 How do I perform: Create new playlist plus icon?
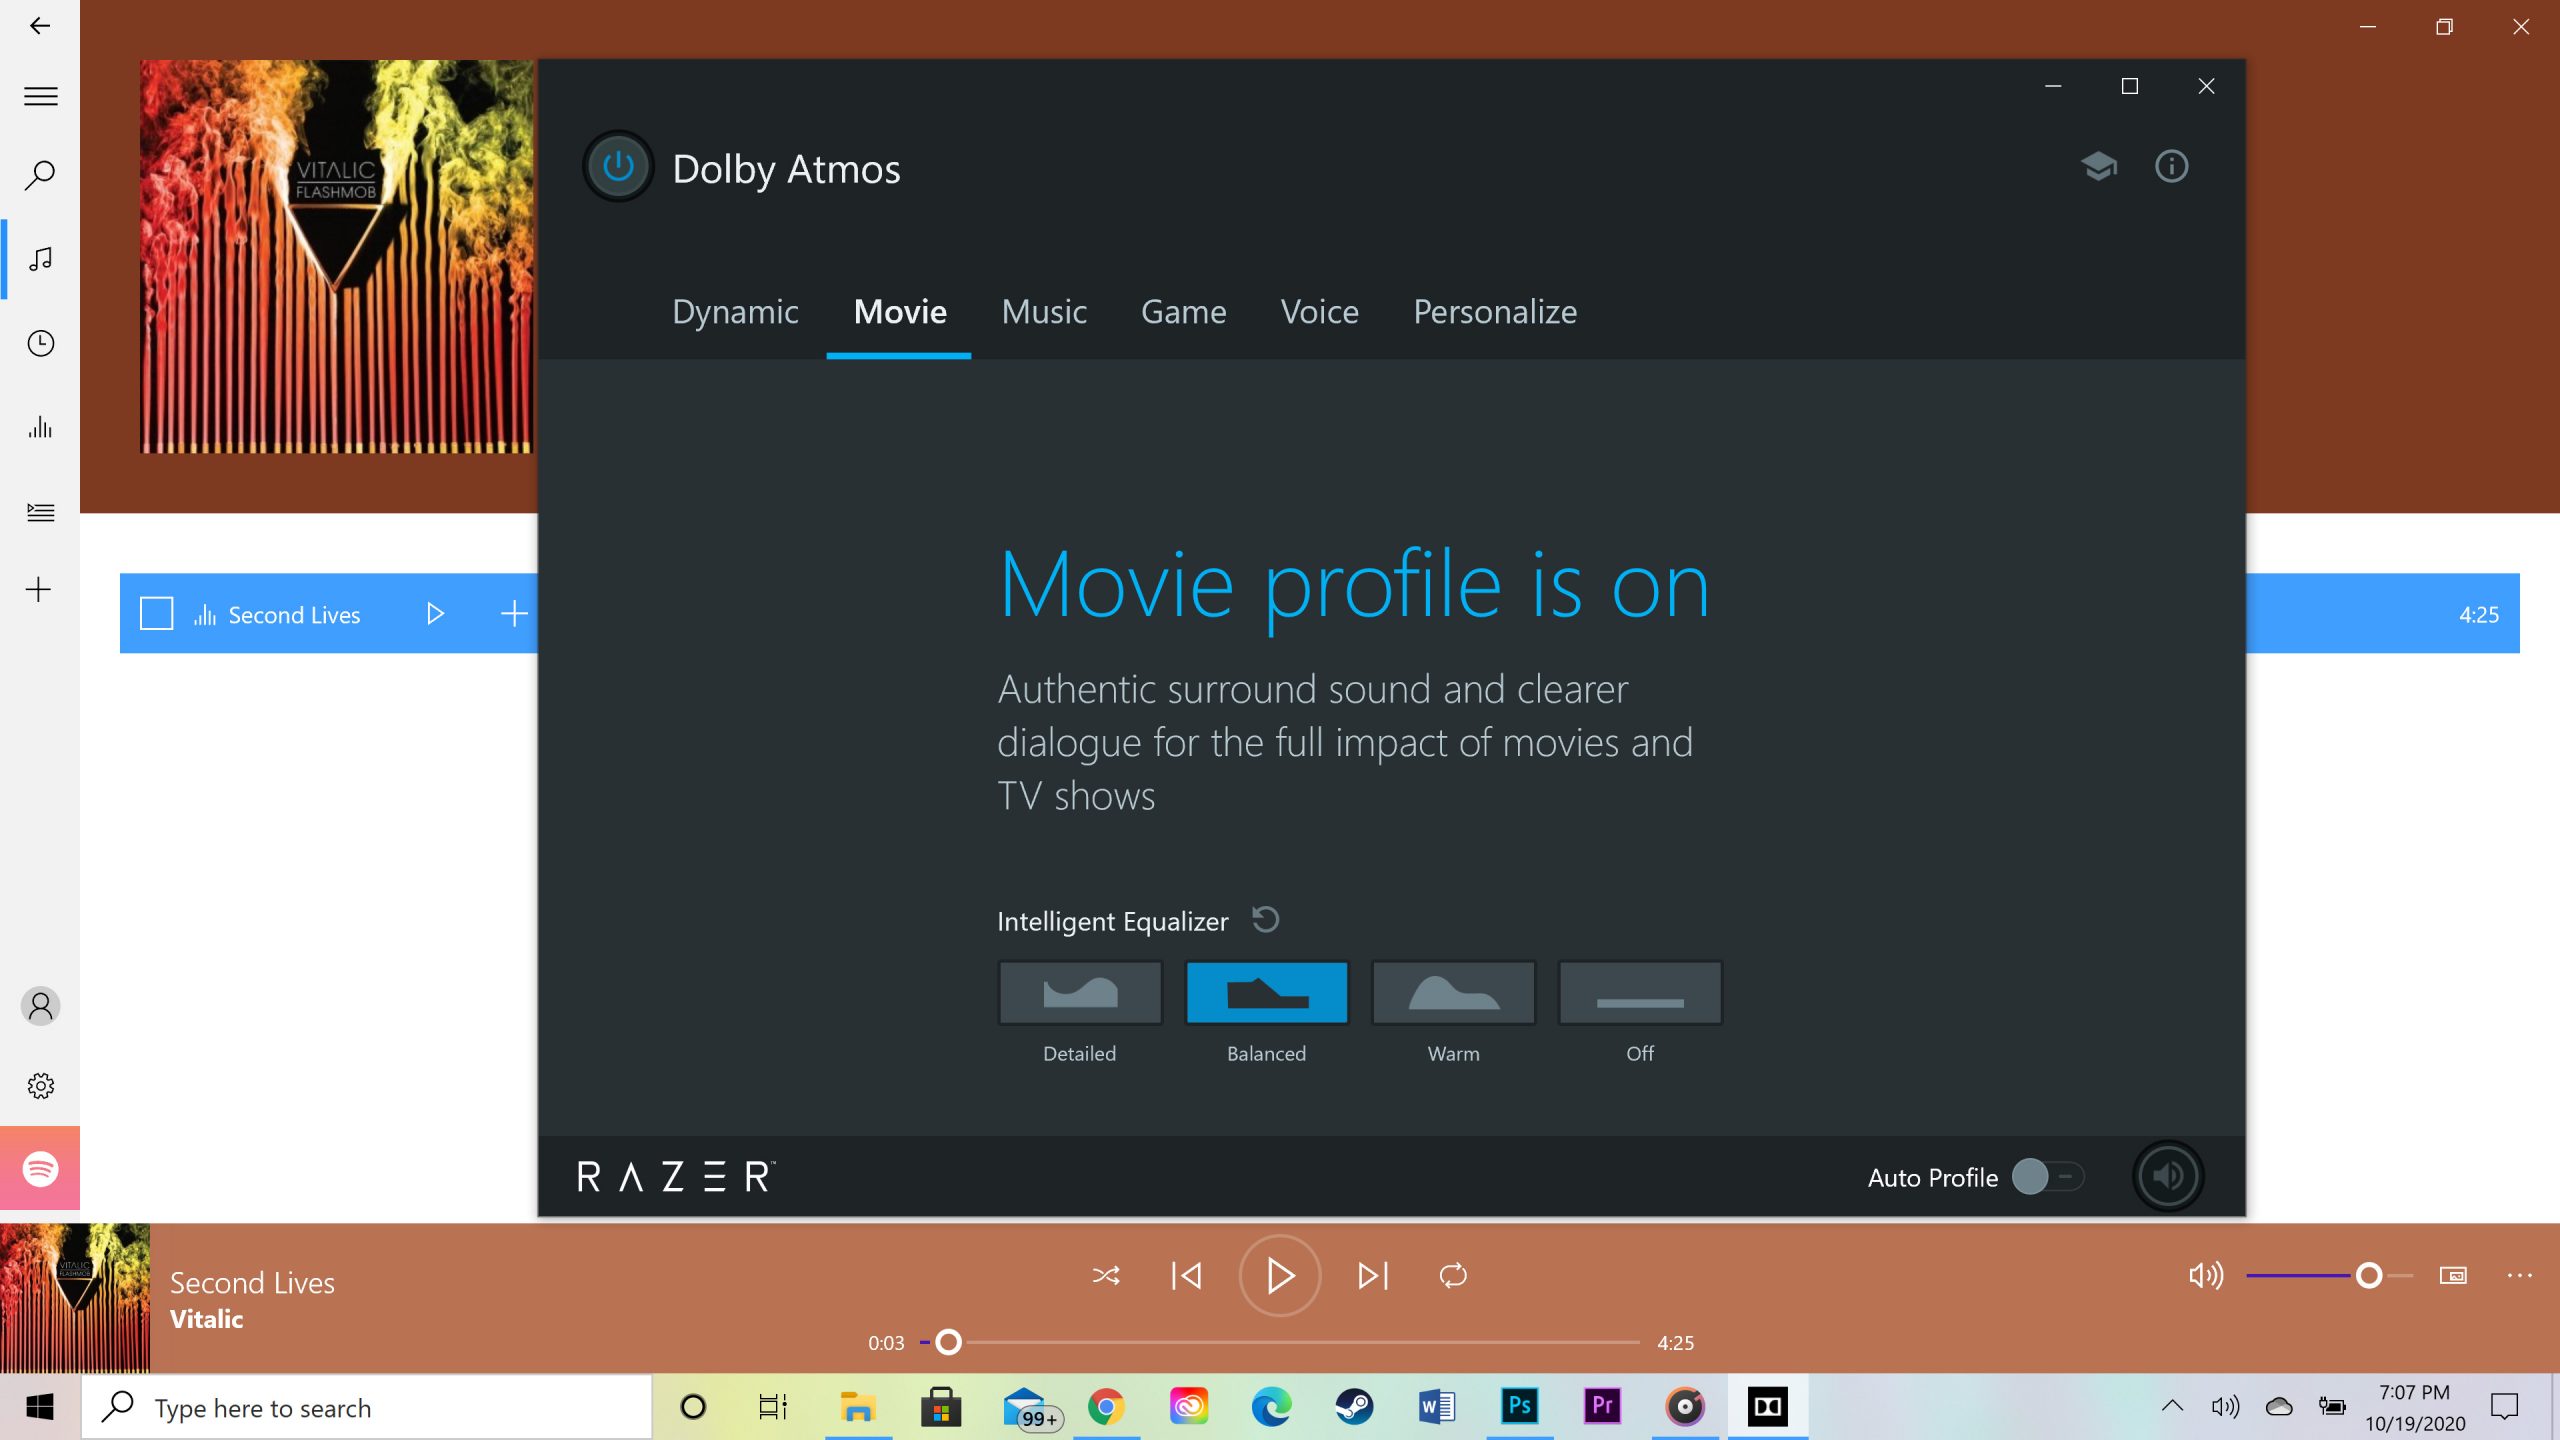click(38, 589)
